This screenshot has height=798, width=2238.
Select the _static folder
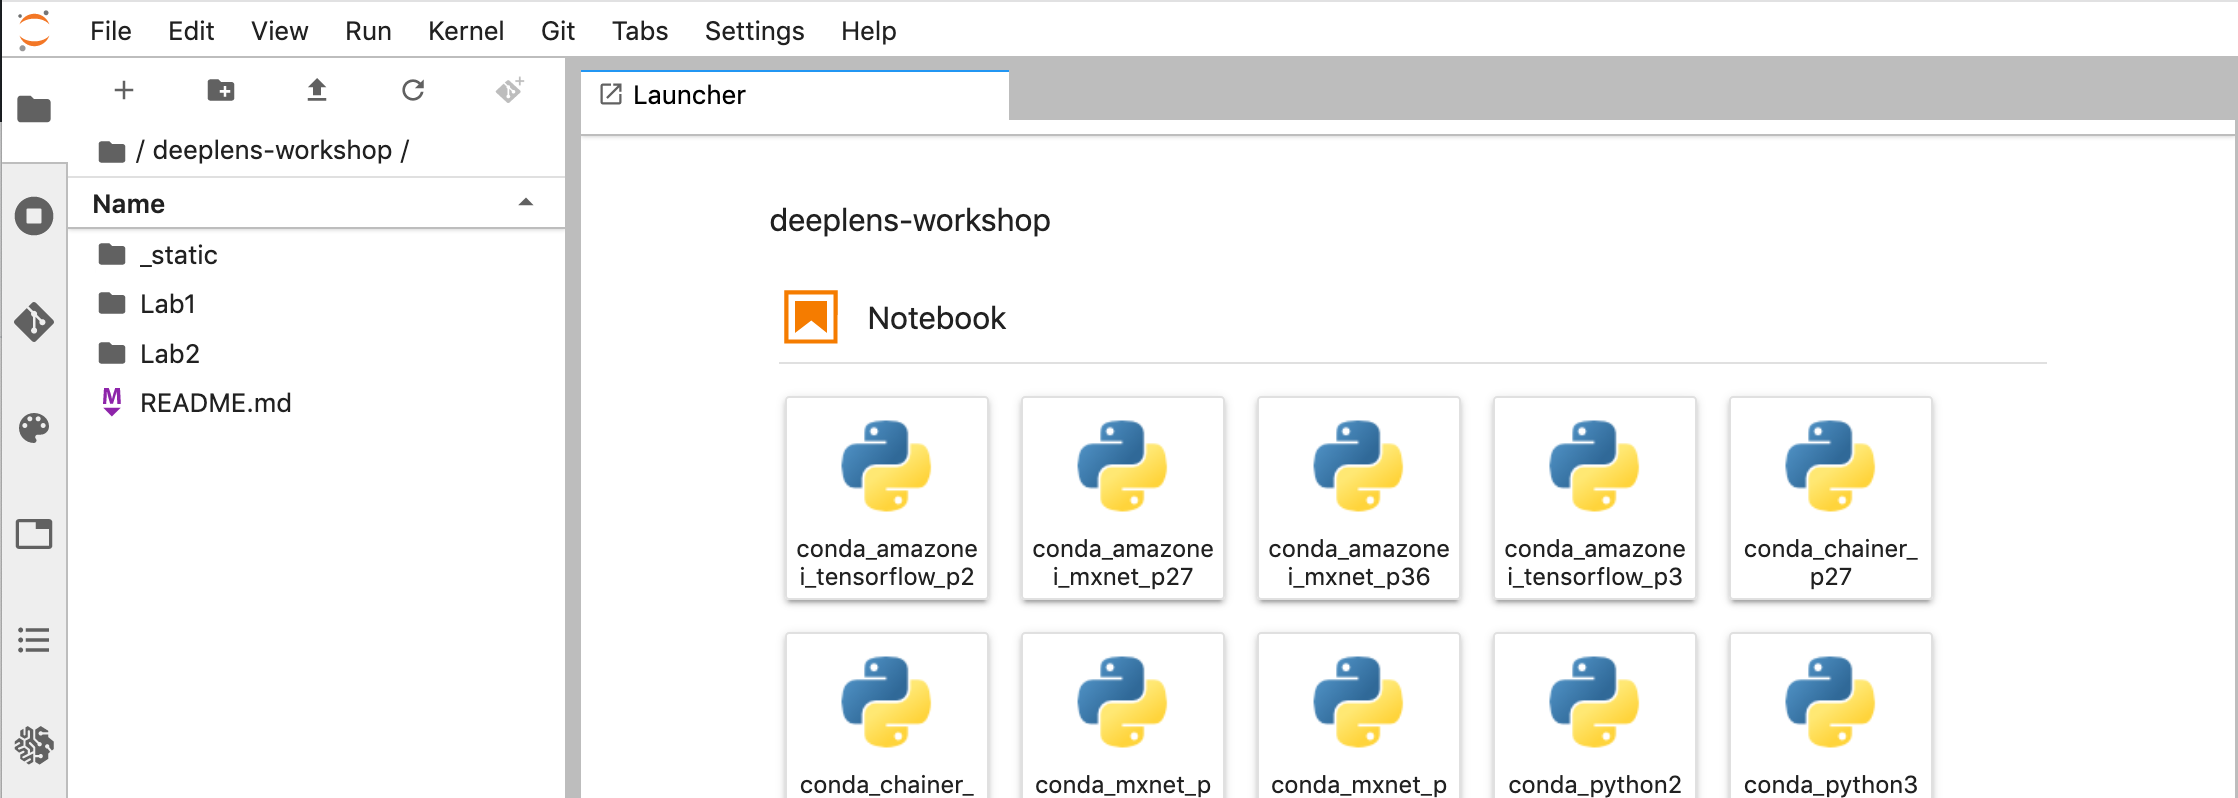316,255
